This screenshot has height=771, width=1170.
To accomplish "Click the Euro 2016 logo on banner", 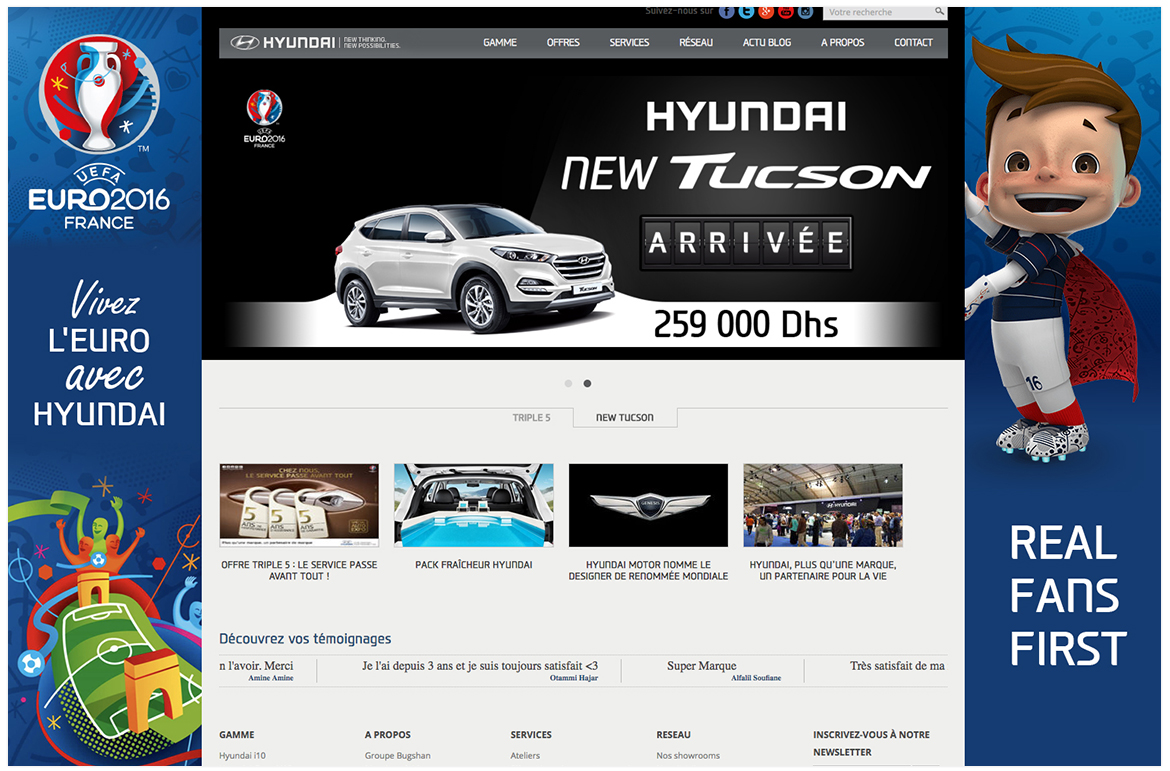I will coord(264,118).
